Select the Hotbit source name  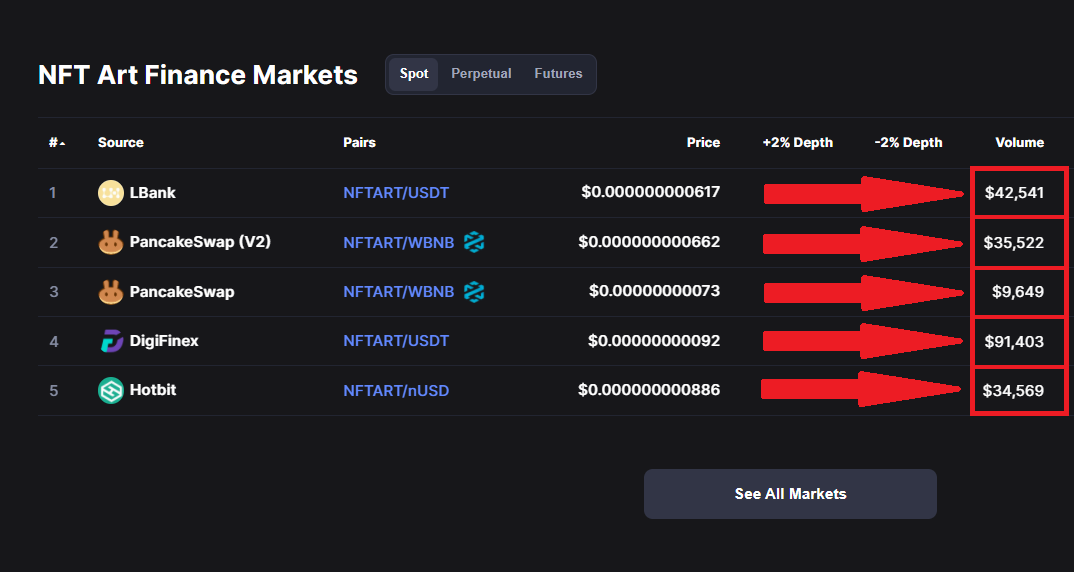[x=153, y=390]
